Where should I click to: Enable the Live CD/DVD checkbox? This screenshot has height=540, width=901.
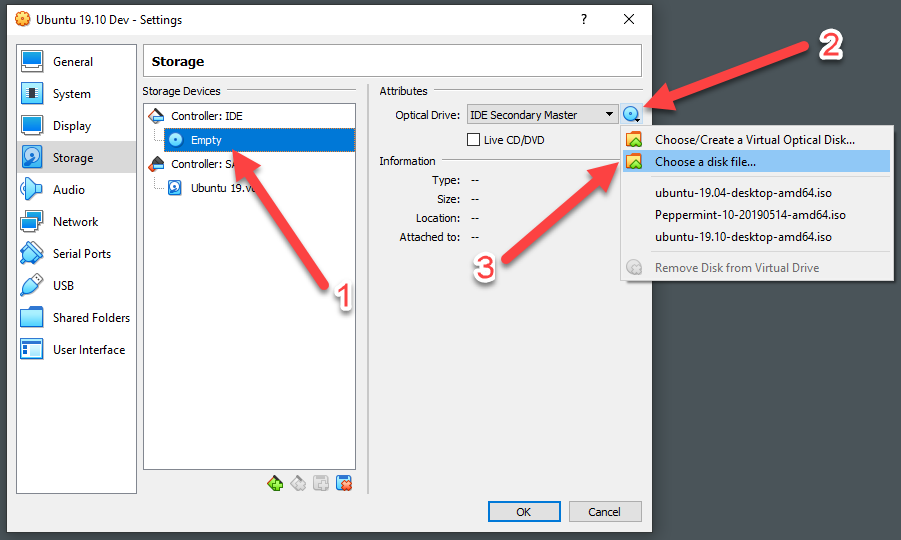point(473,140)
